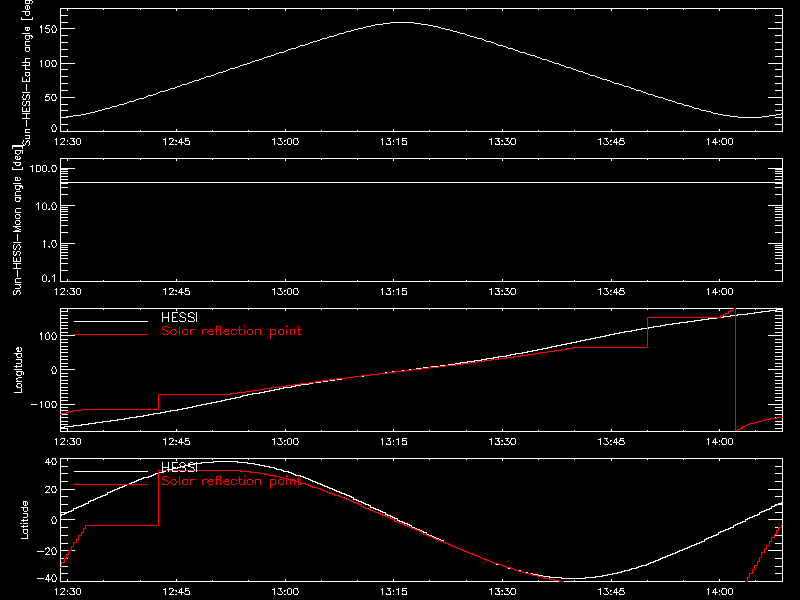The width and height of the screenshot is (800, 600).
Task: Select 14:00 label under Moon angle plot
Action: [x=720, y=292]
